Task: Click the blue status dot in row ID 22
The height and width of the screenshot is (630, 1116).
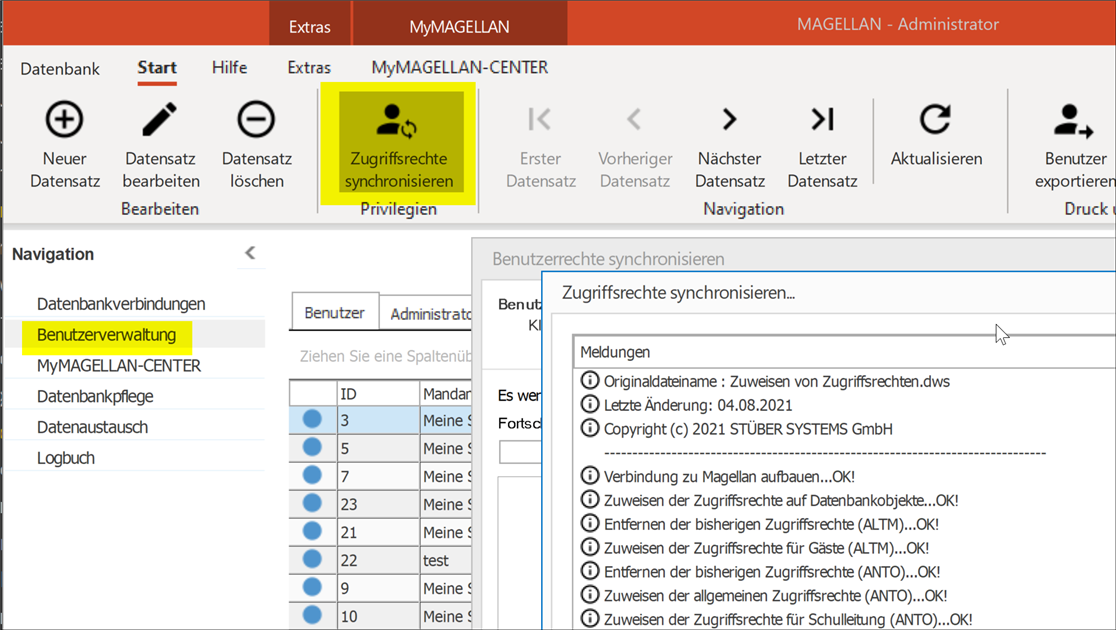Action: [x=312, y=559]
